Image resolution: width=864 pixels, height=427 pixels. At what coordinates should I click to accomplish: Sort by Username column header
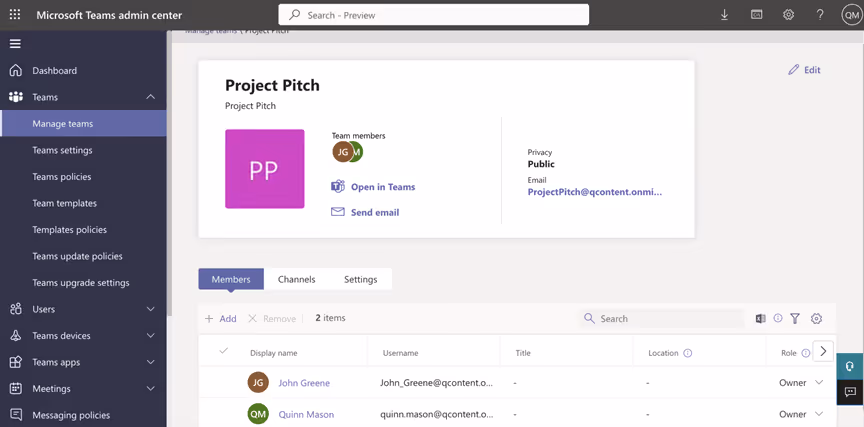[401, 353]
